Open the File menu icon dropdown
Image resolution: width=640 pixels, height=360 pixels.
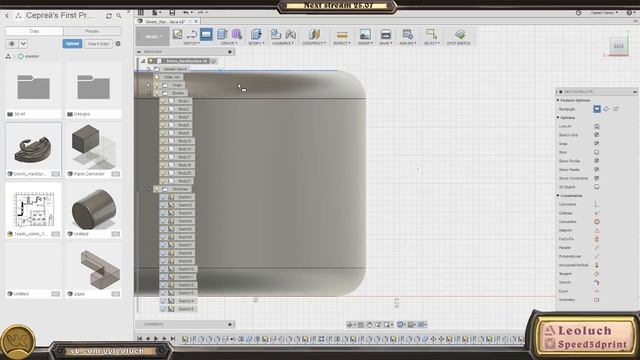click(x=157, y=13)
